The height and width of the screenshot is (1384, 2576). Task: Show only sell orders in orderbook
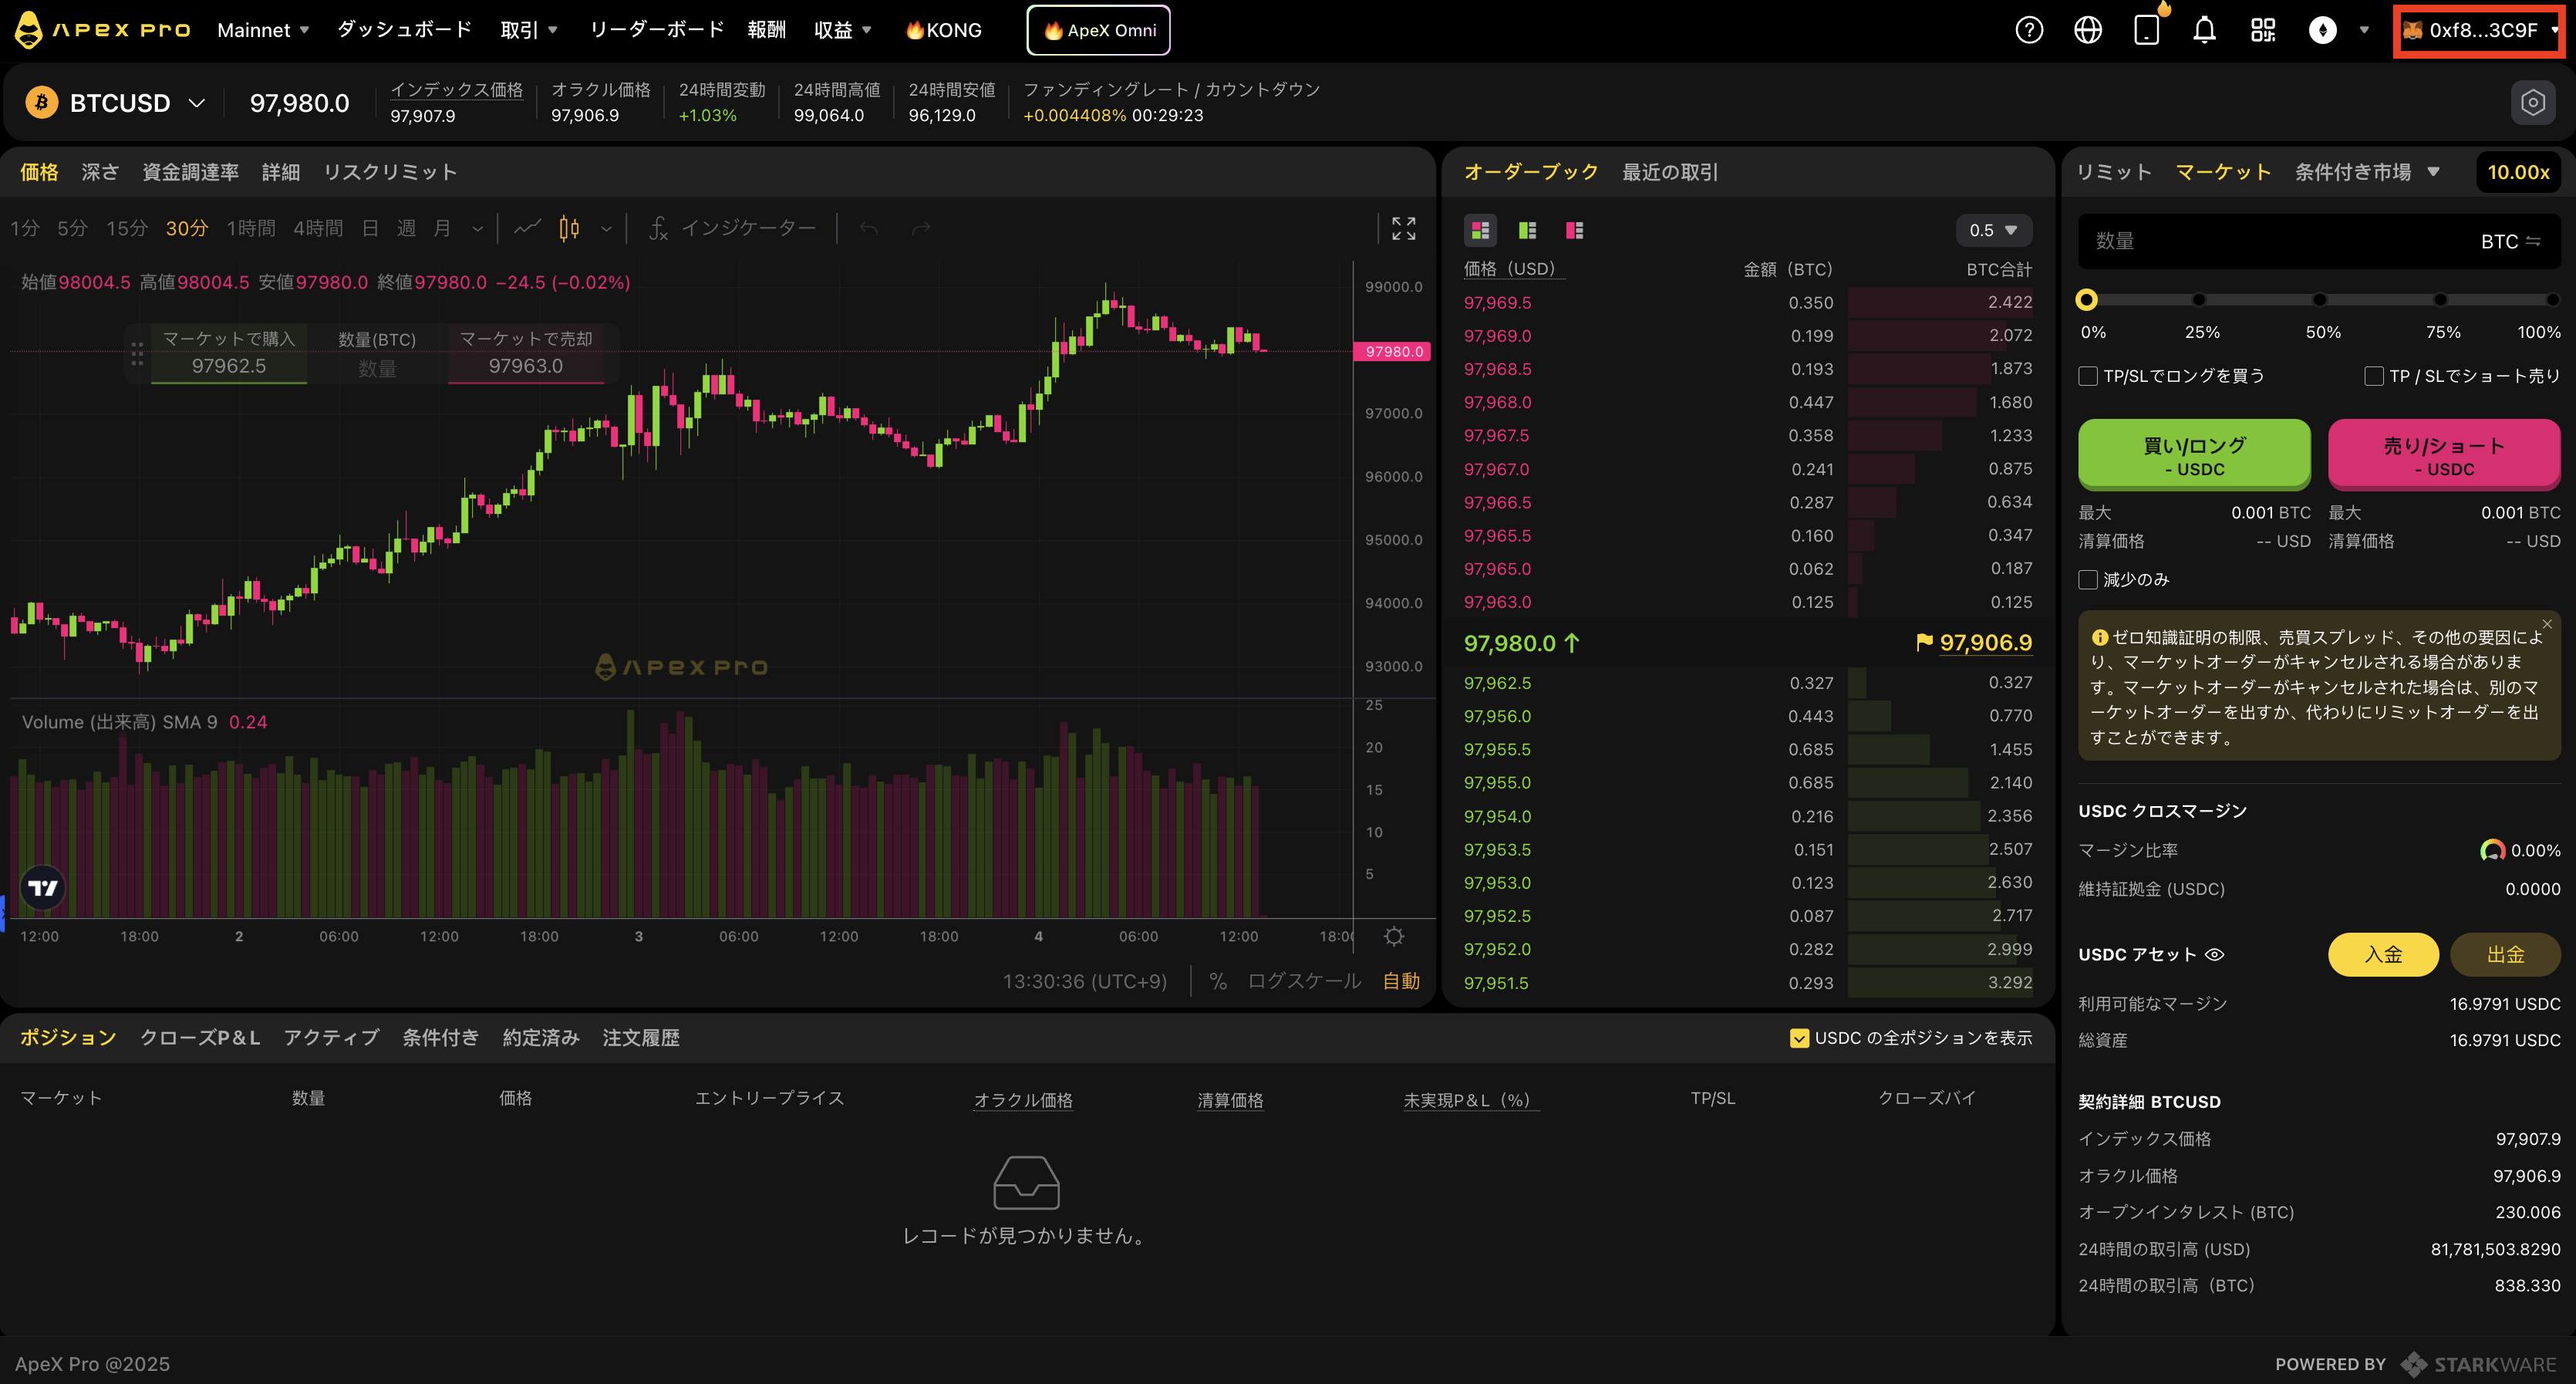[x=1574, y=231]
